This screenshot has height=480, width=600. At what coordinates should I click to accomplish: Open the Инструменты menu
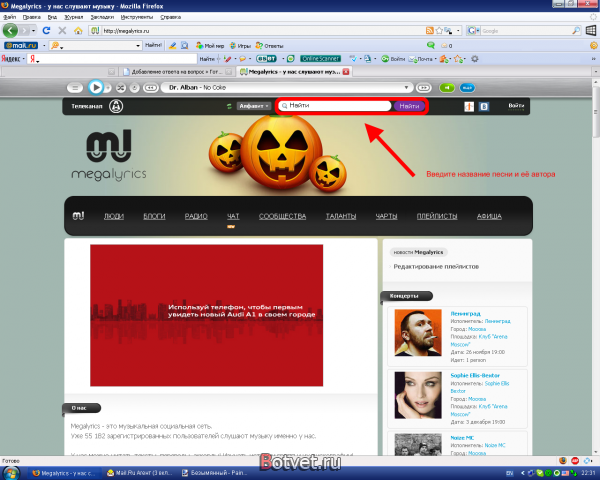[x=137, y=17]
